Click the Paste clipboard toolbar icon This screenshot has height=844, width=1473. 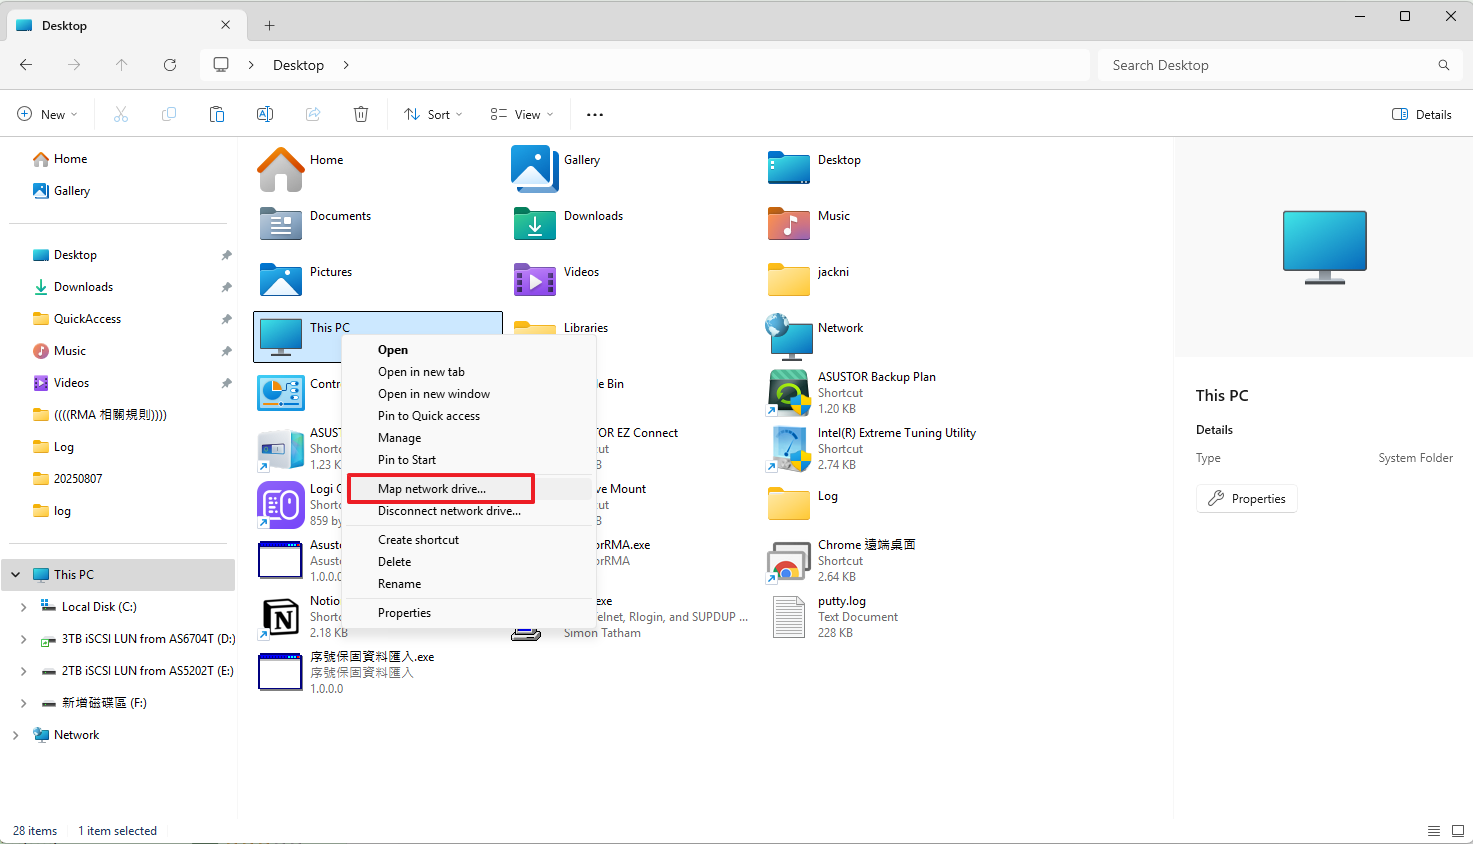217,115
